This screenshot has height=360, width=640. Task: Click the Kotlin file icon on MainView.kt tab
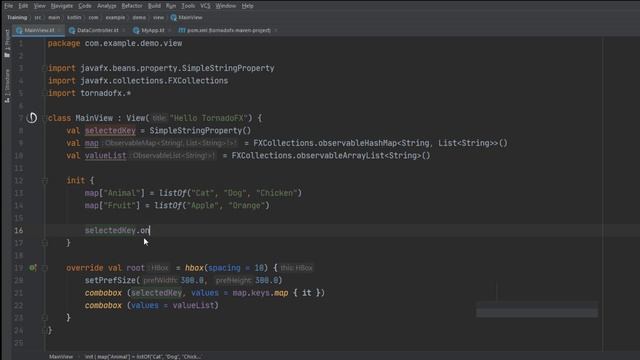[19, 30]
